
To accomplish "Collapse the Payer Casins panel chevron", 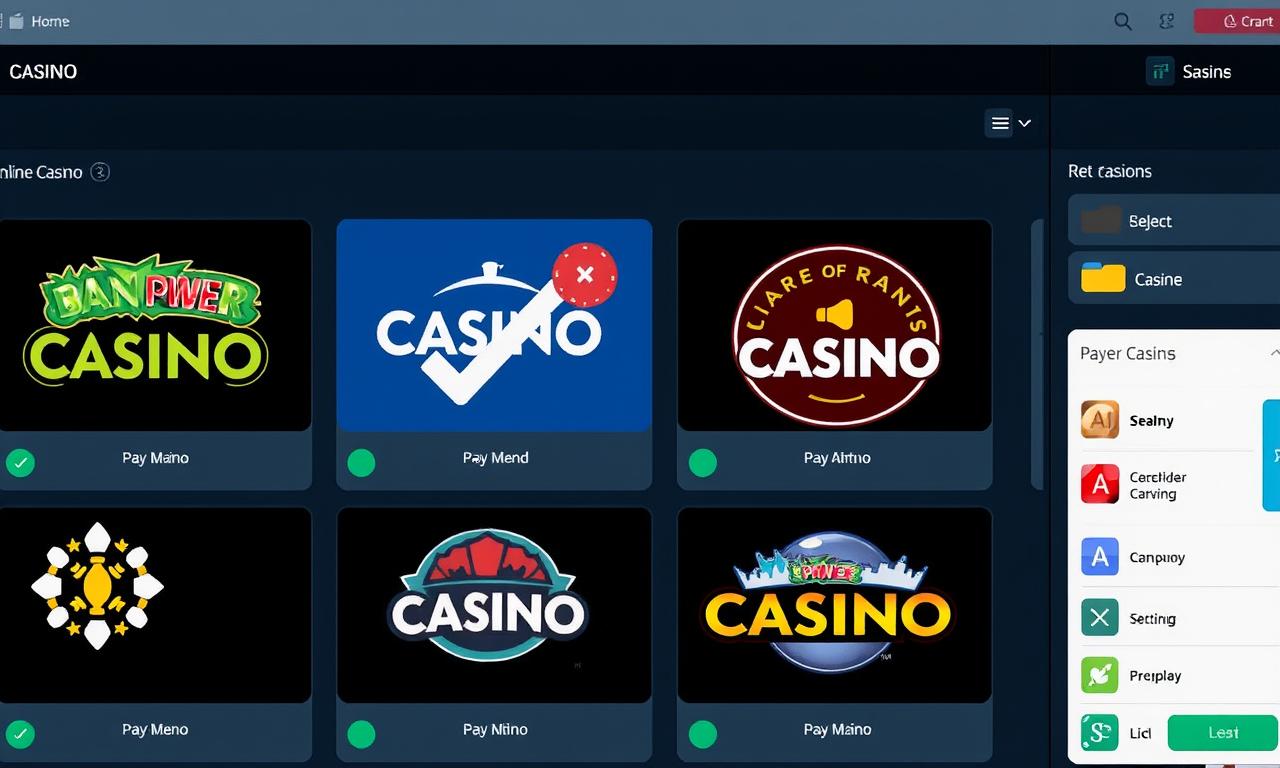I will (1274, 353).
